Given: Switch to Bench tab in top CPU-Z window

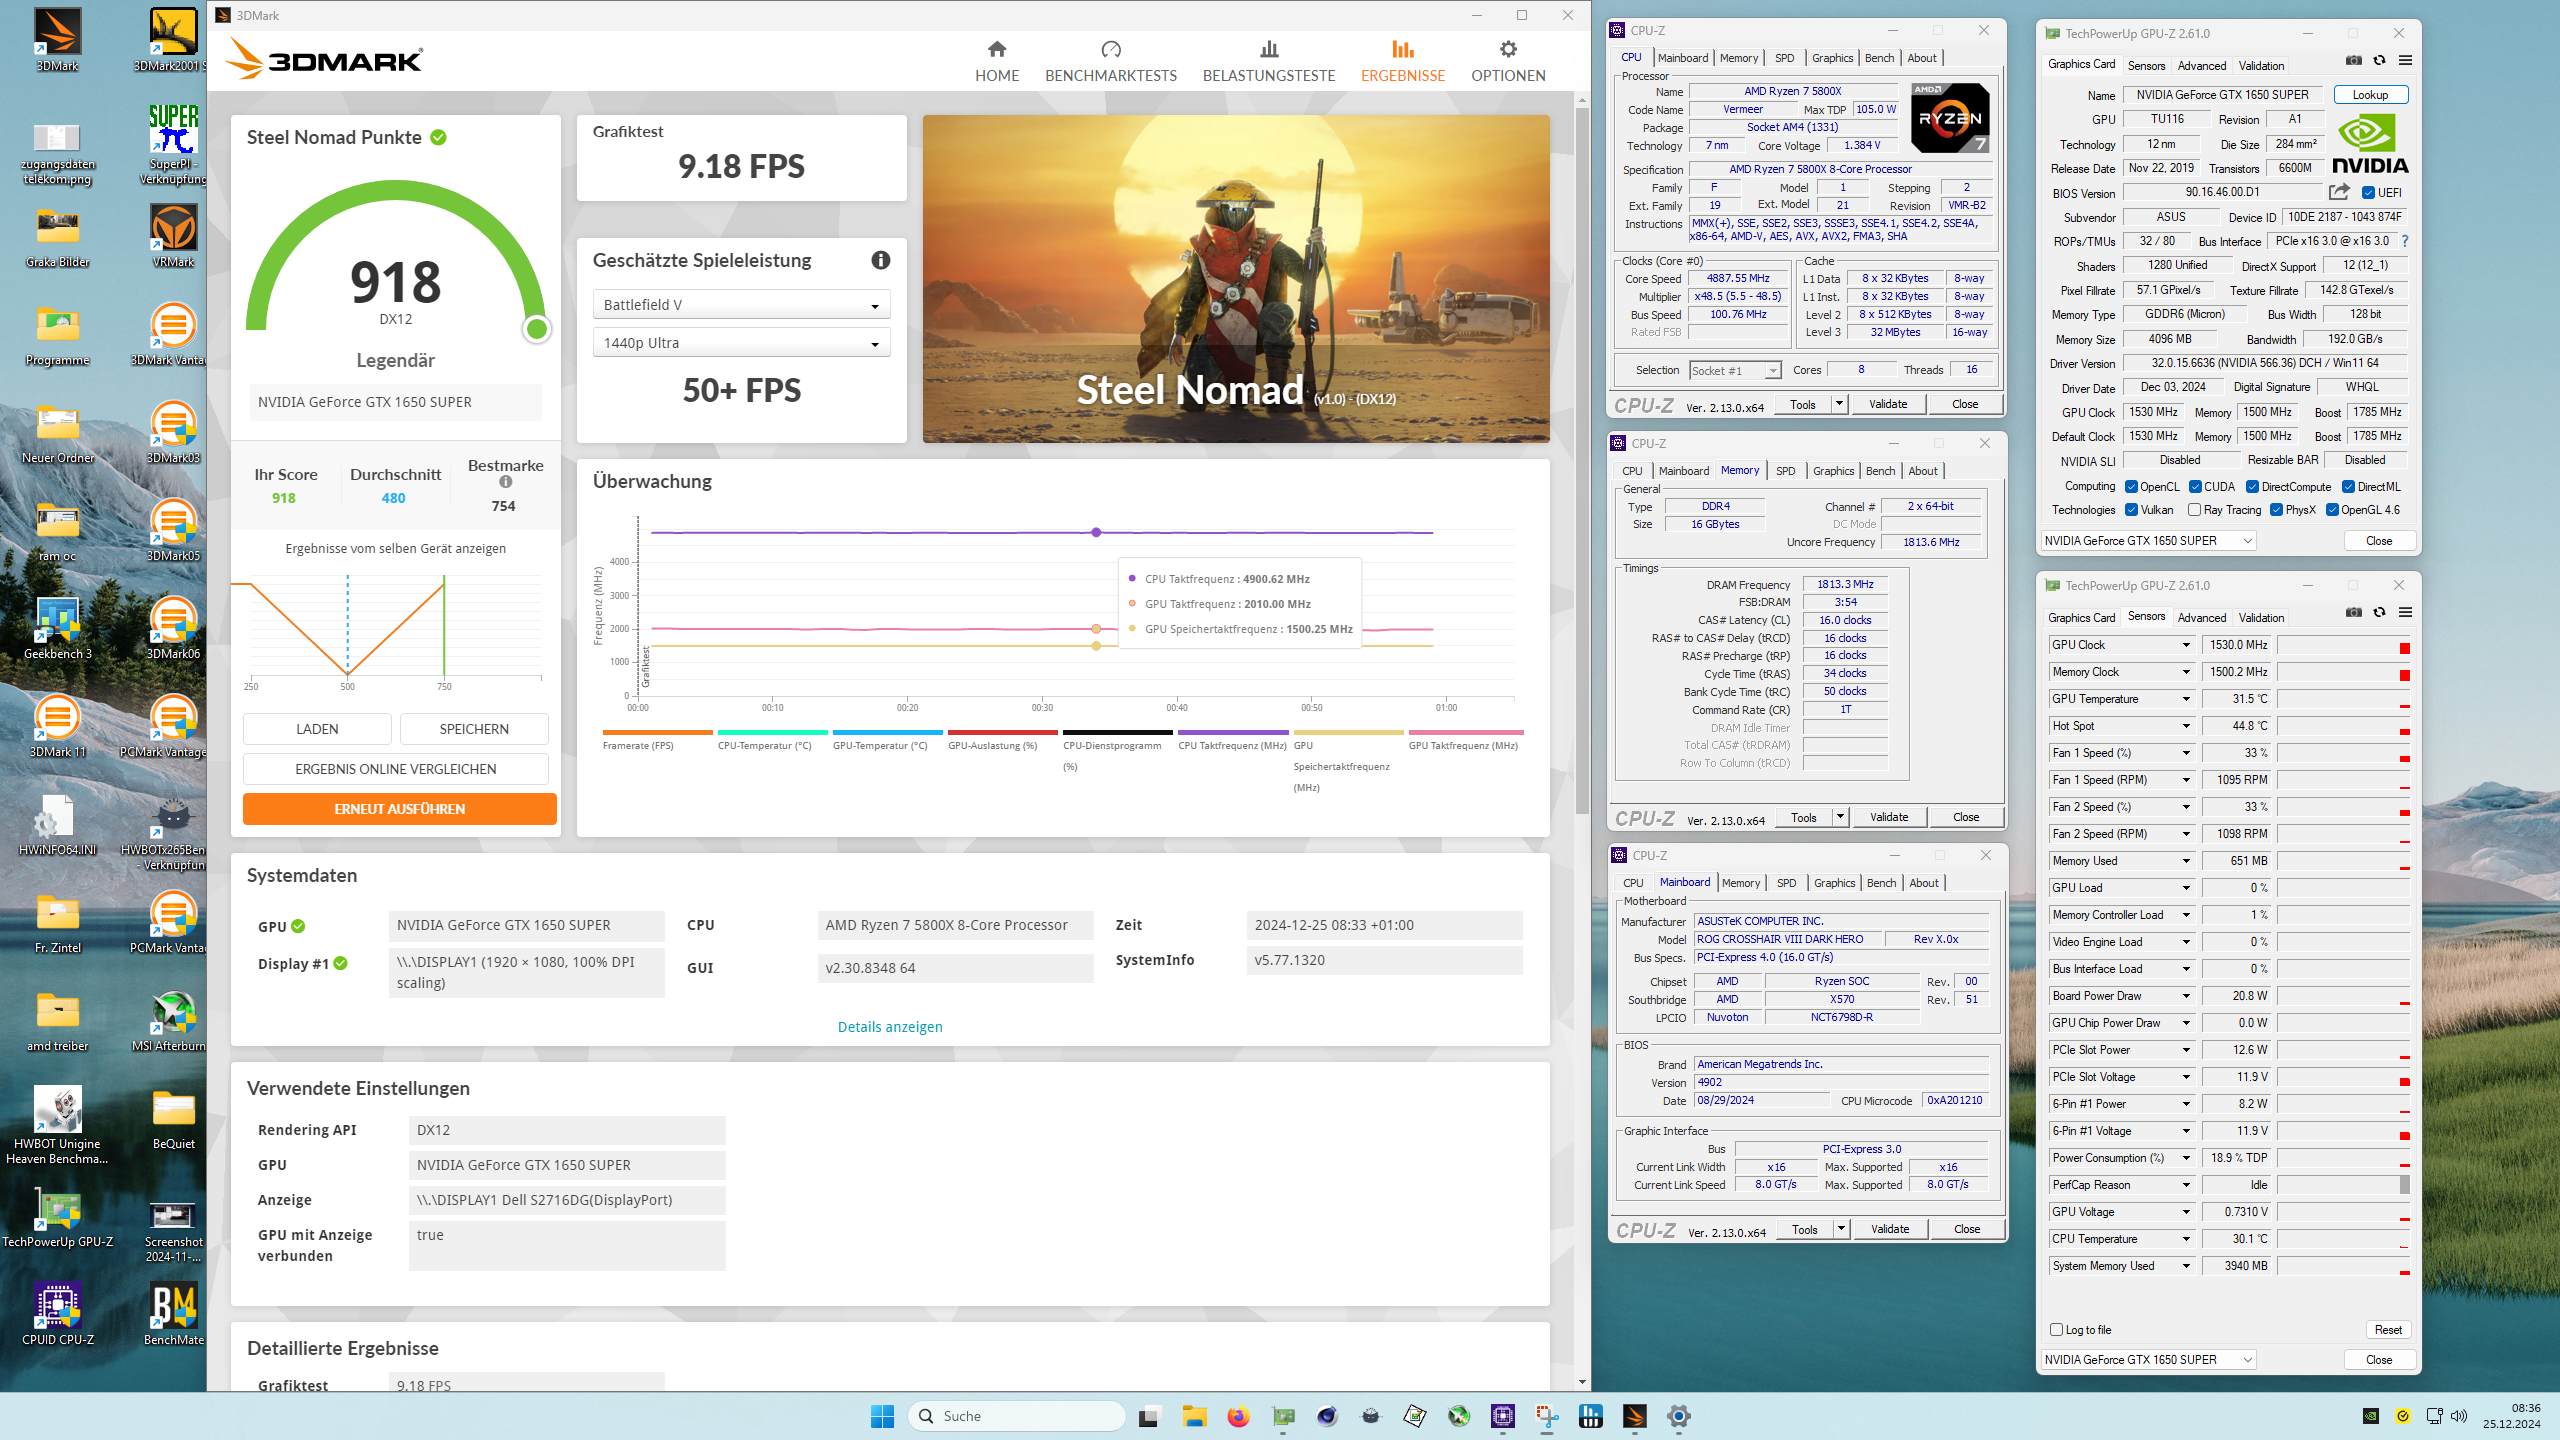Looking at the screenshot, I should coord(1879,58).
